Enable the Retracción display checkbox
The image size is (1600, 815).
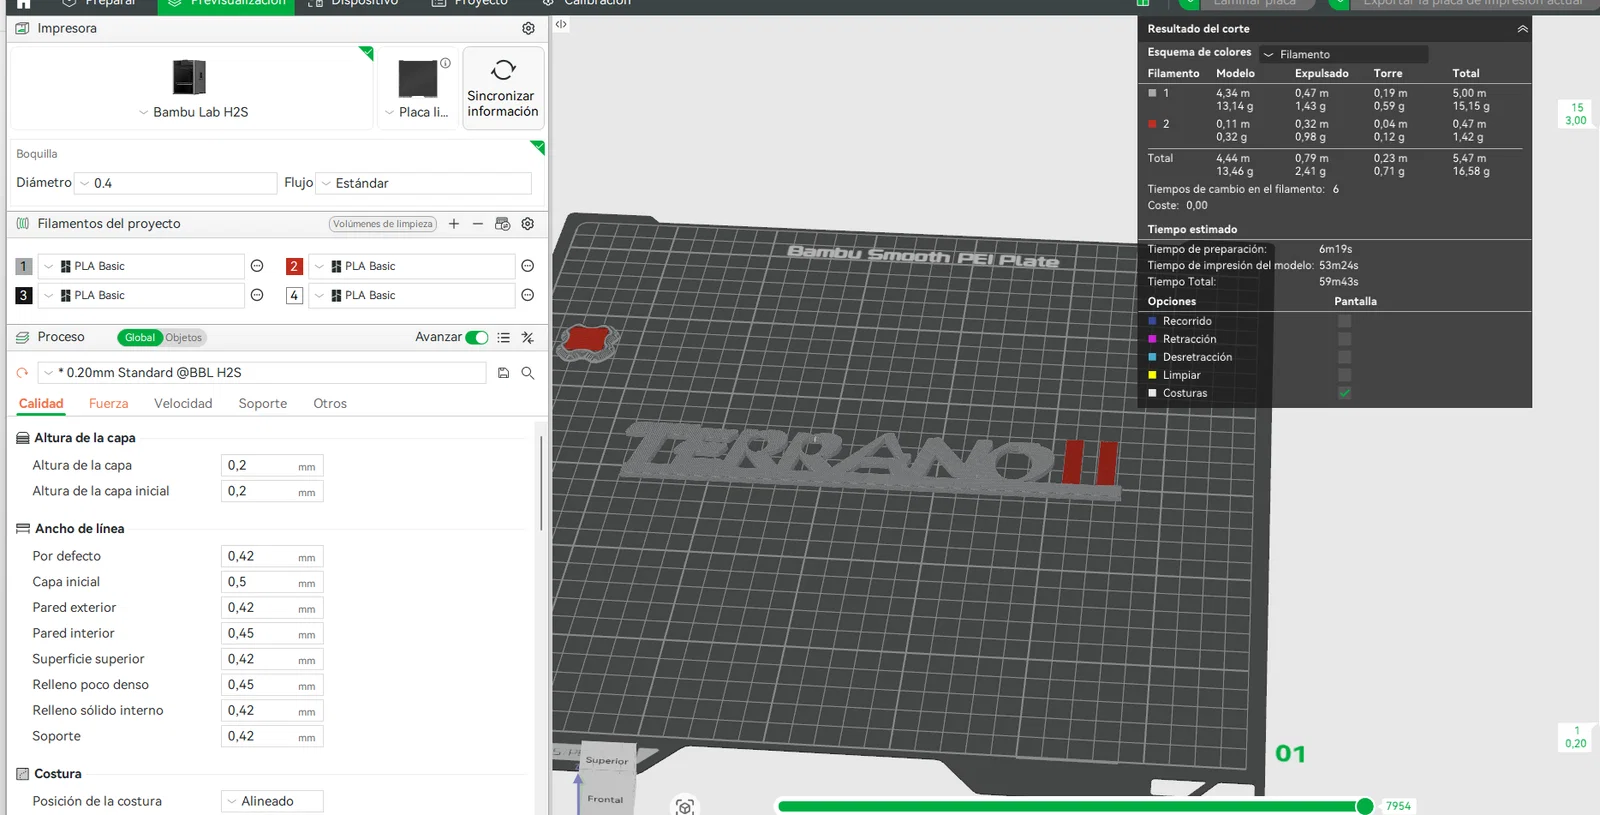click(1345, 339)
